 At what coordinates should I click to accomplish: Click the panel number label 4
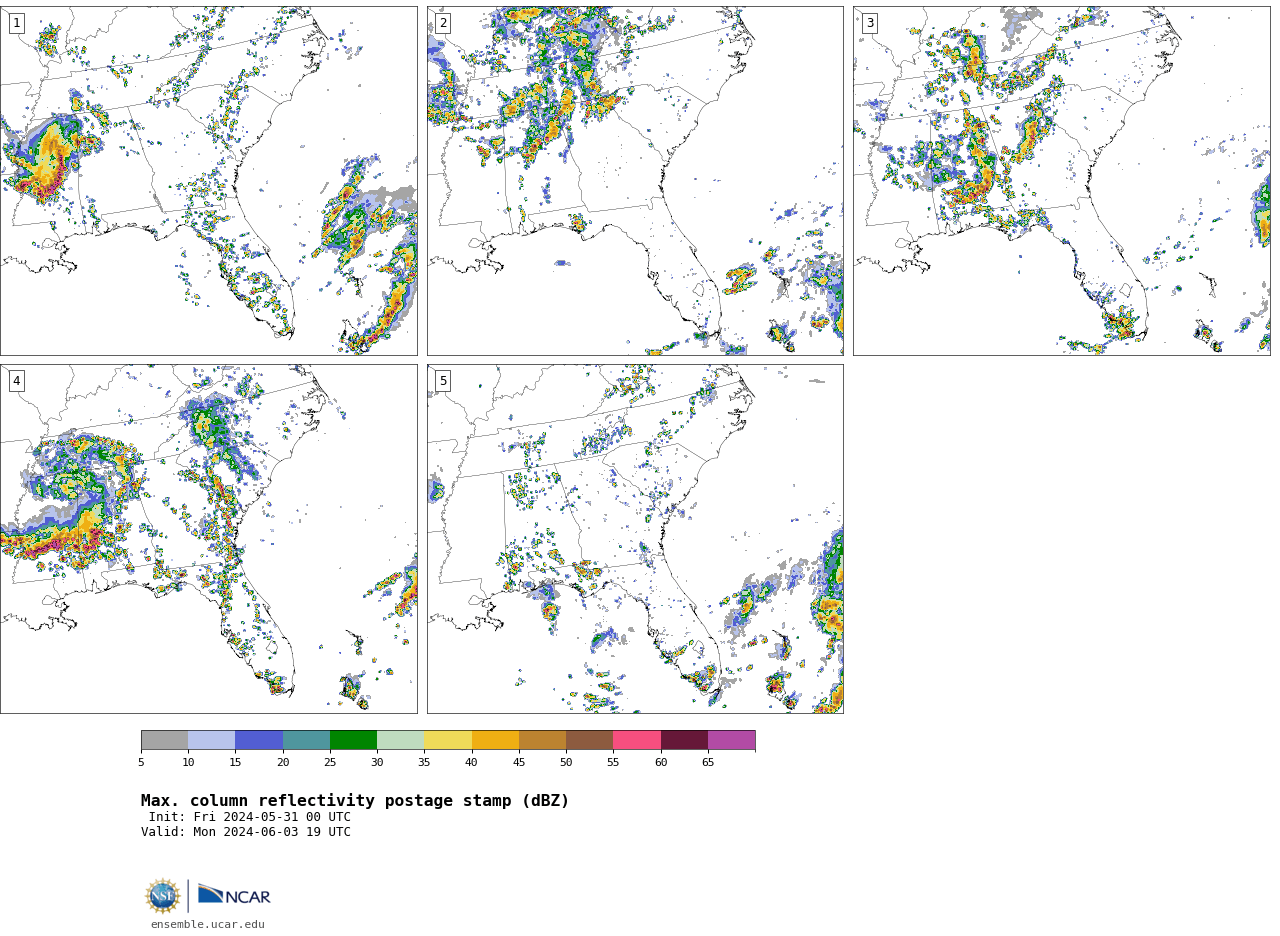(x=16, y=381)
